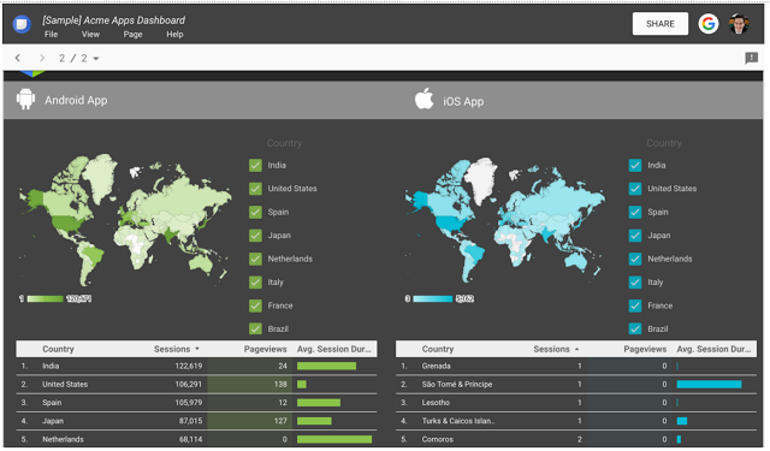Click the green Android map legend gradient
The height and width of the screenshot is (451, 770).
[45, 299]
